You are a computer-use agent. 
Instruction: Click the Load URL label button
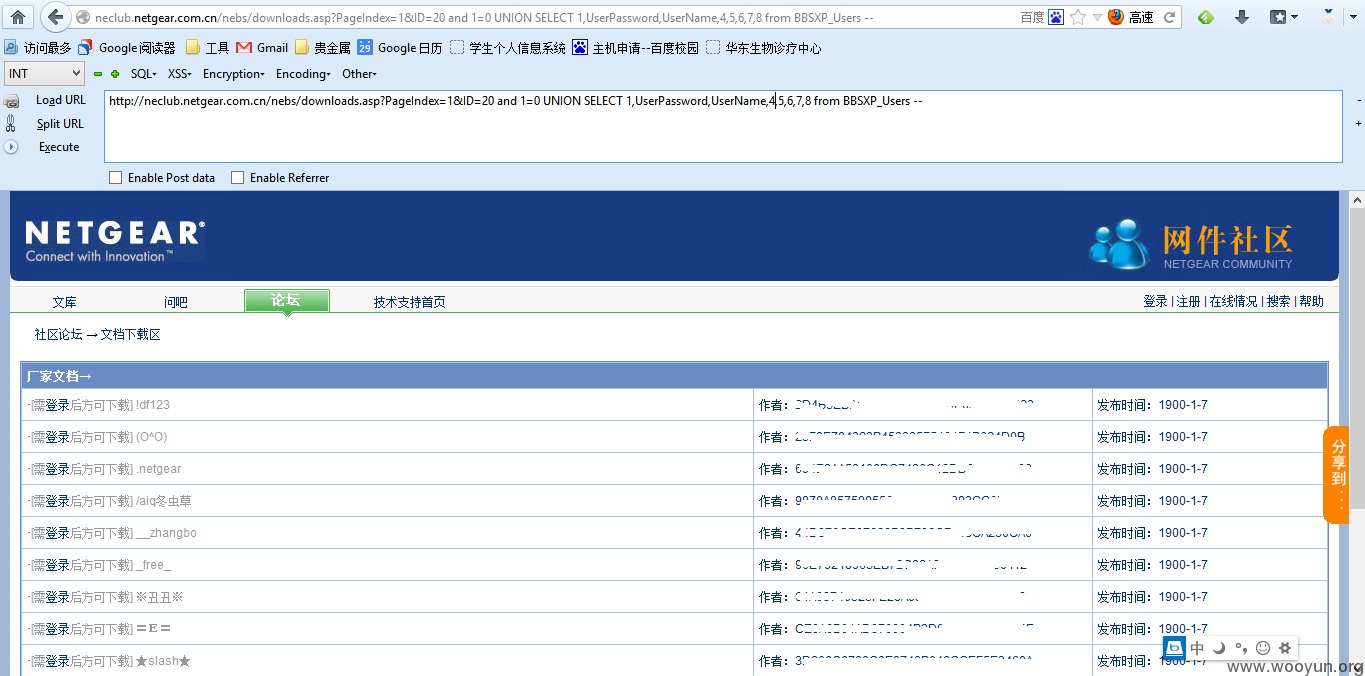tap(61, 100)
